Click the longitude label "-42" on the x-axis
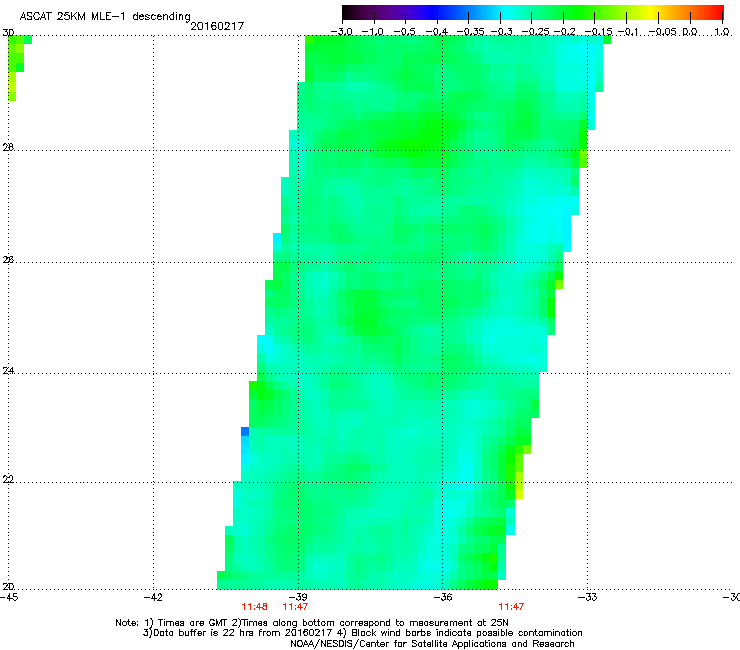This screenshot has height=650, width=740. pyautogui.click(x=153, y=598)
